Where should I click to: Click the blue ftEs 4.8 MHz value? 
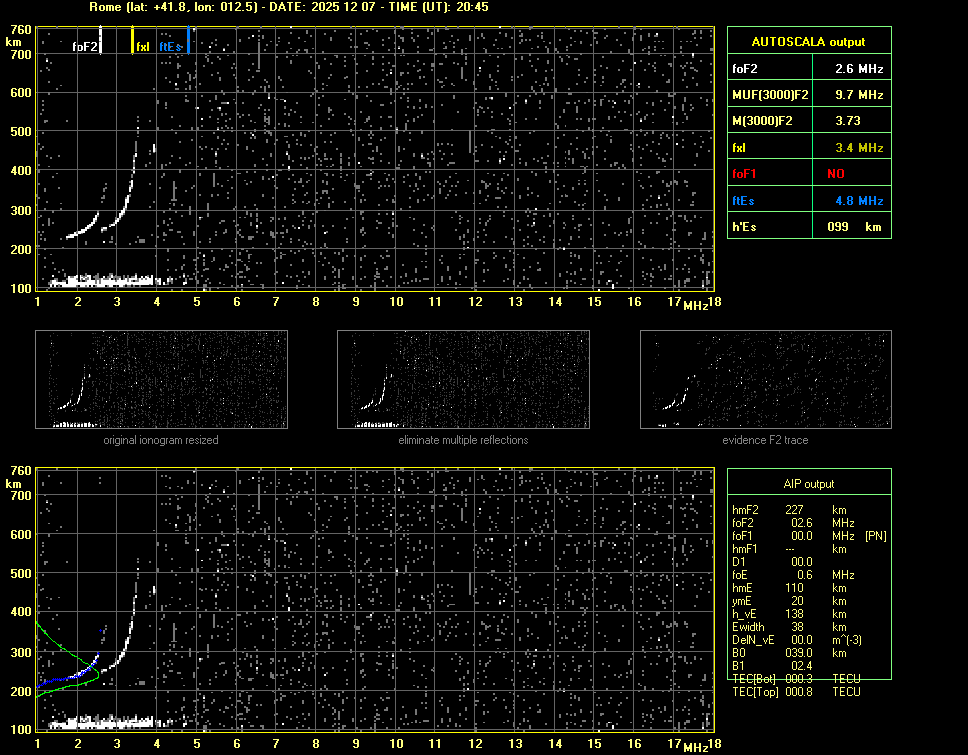click(x=859, y=201)
